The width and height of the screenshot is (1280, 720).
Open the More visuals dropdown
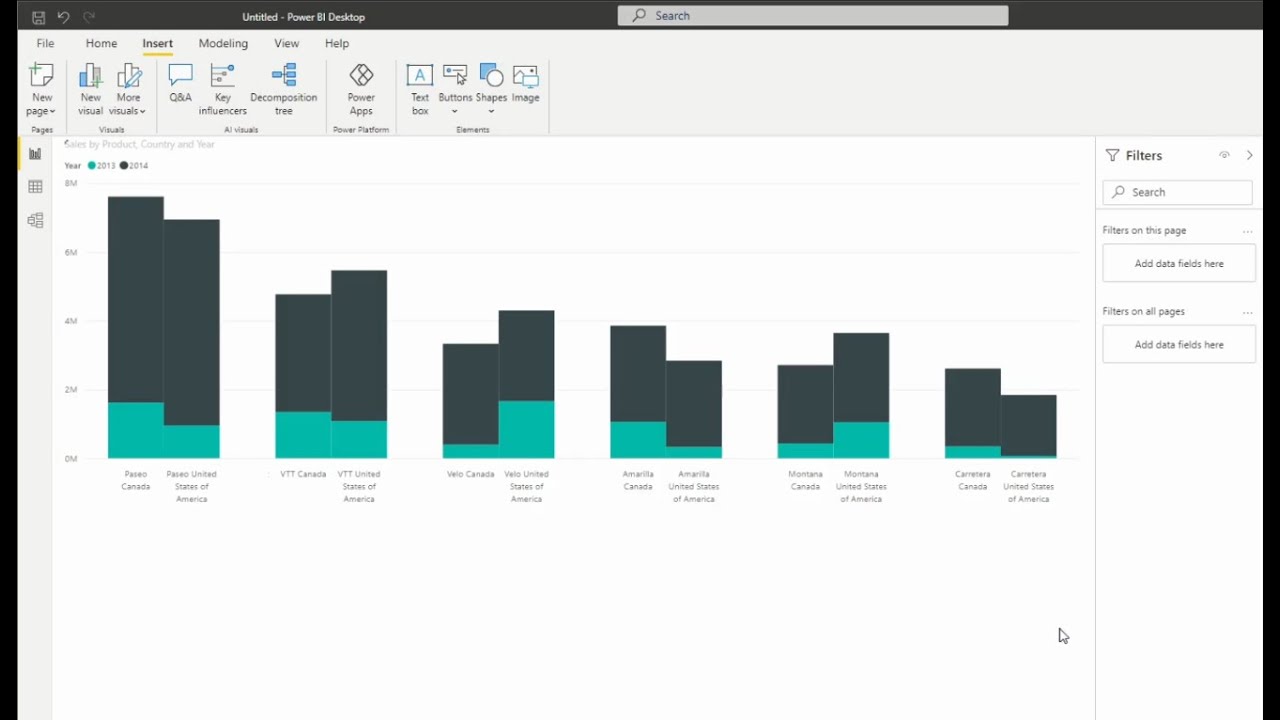tap(129, 90)
